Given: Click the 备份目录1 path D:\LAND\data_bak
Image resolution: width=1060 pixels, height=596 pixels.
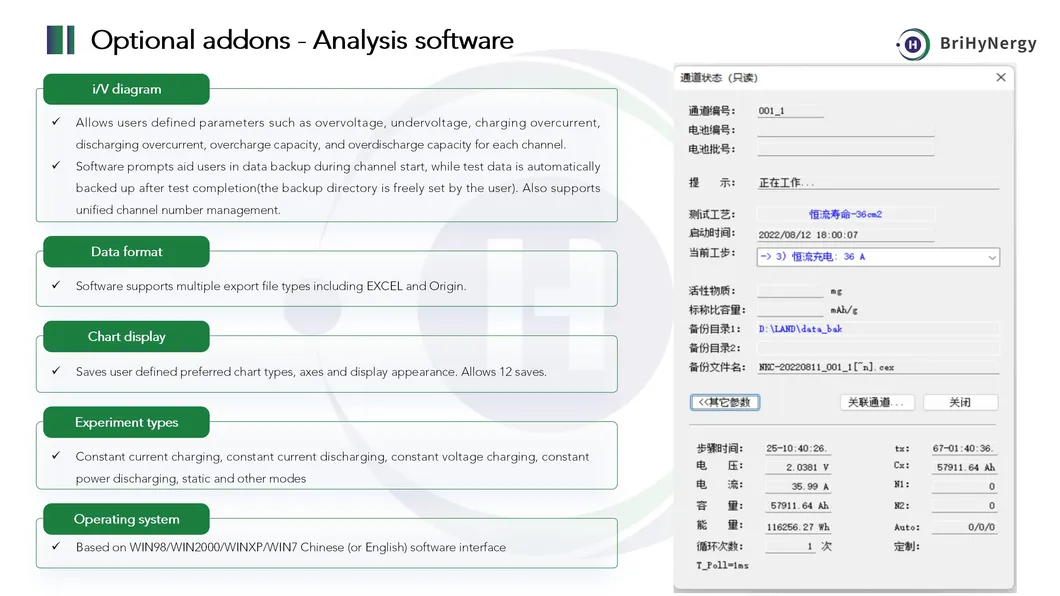Looking at the screenshot, I should click(x=876, y=329).
